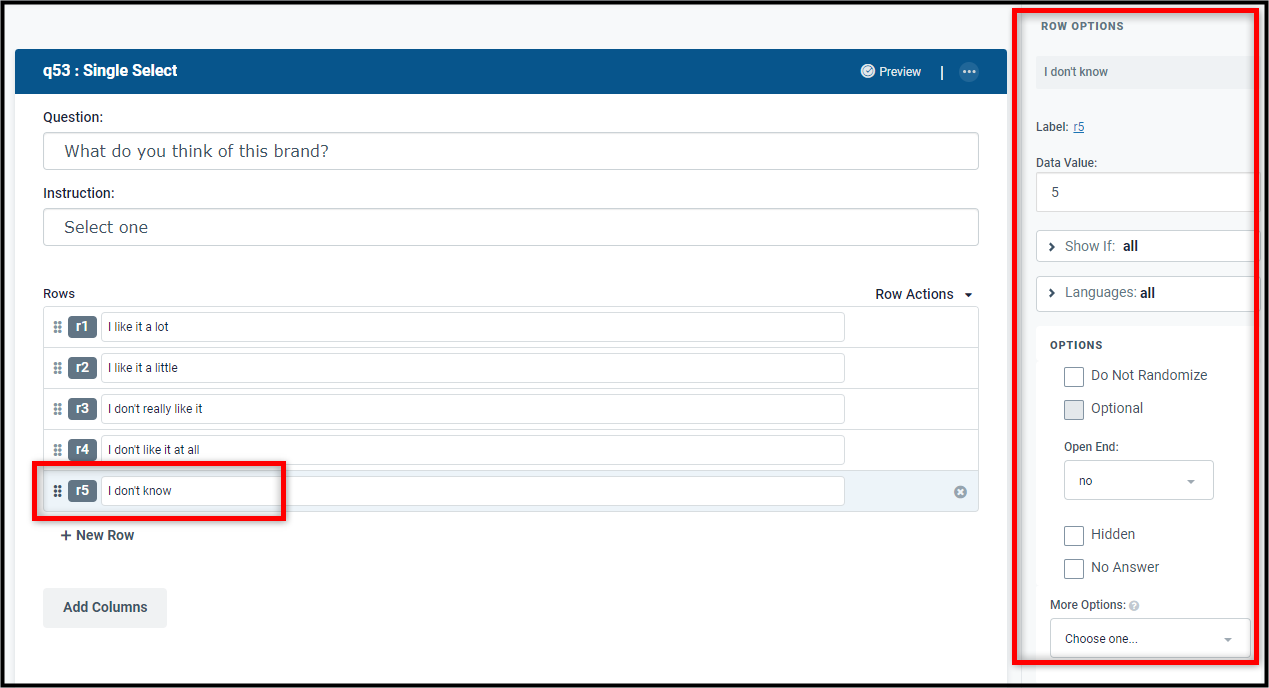Enable the Do Not Randomize checkbox
Screen dimensions: 1269x688
coord(1074,377)
